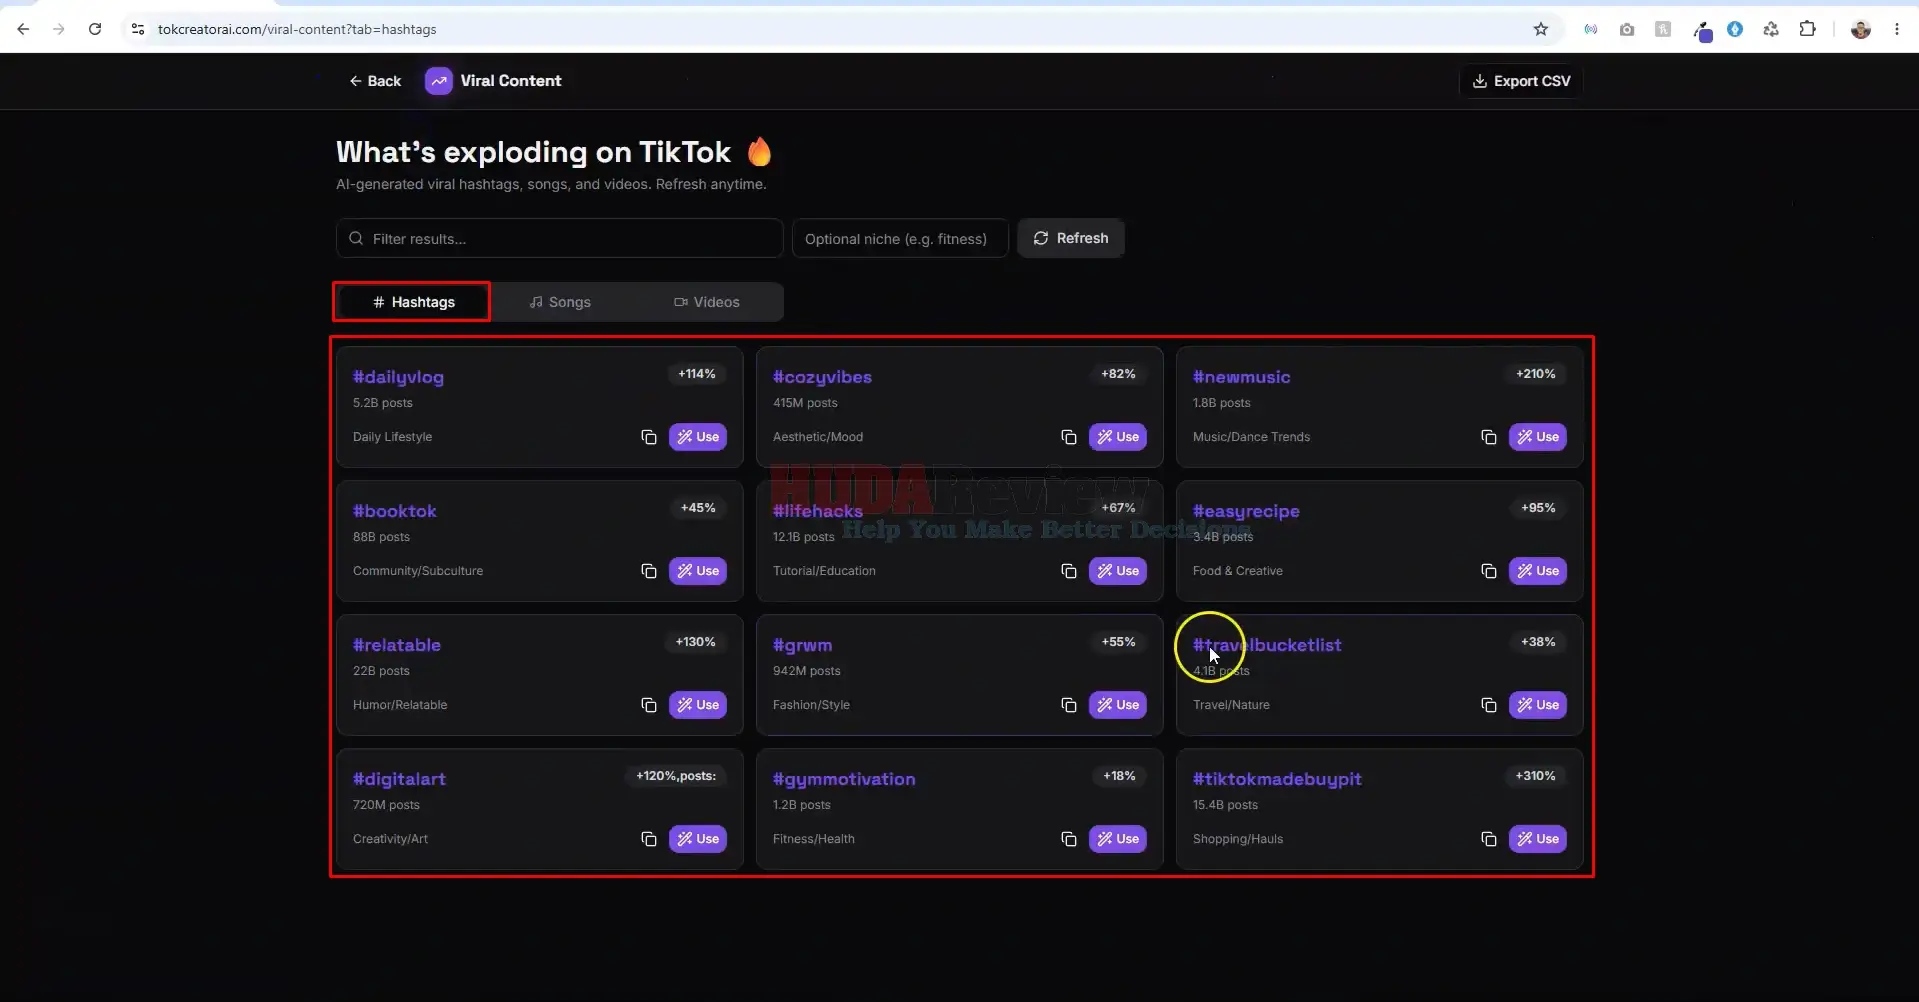Image resolution: width=1919 pixels, height=1002 pixels.
Task: Click the browser address bar URL
Action: click(297, 29)
